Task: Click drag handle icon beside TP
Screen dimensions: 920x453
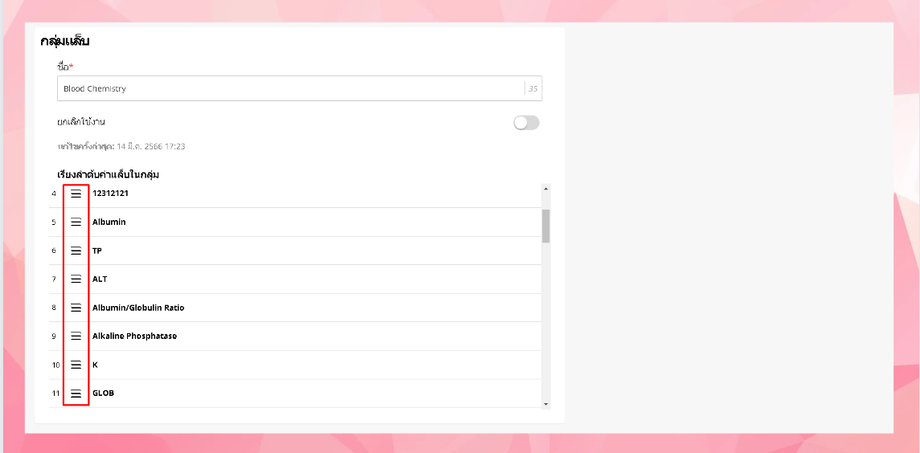Action: (x=76, y=251)
